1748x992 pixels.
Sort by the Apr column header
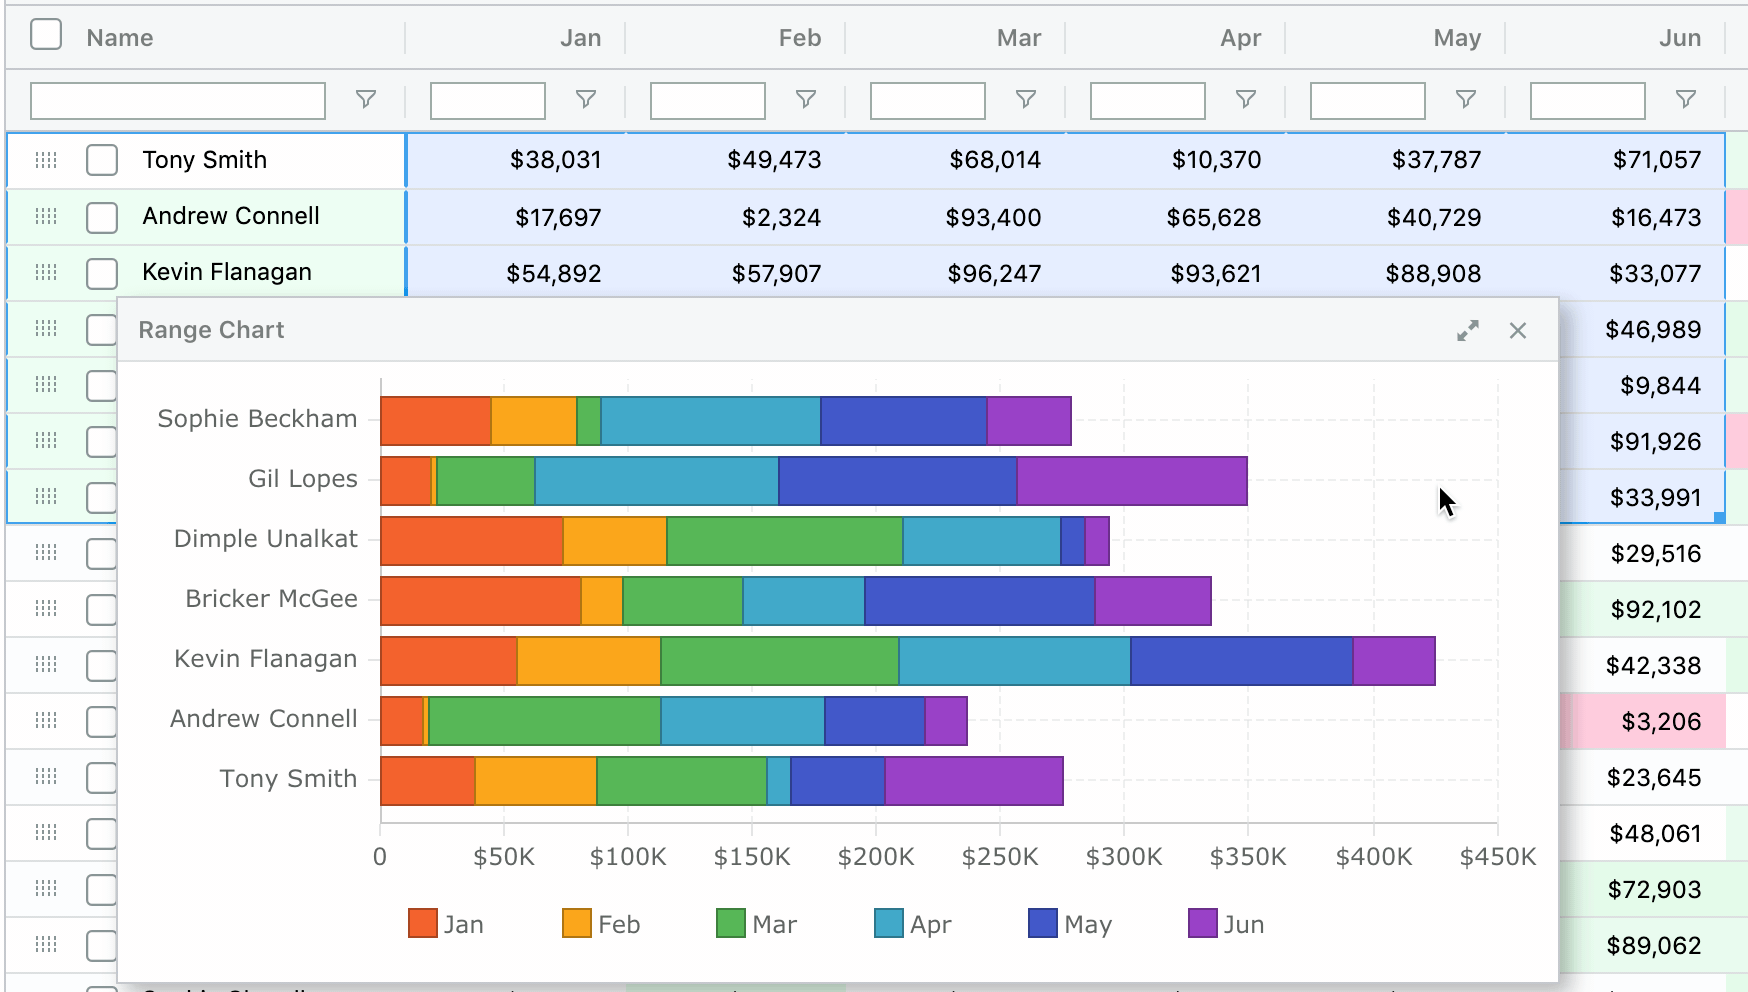pos(1241,38)
